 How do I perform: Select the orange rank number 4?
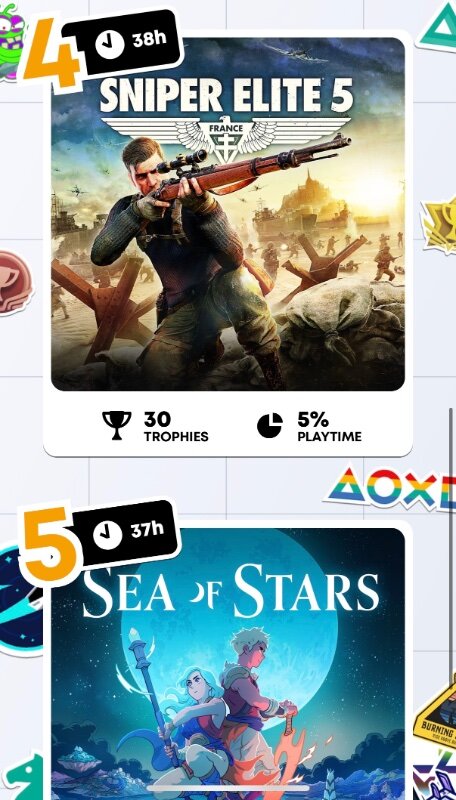pyautogui.click(x=52, y=53)
